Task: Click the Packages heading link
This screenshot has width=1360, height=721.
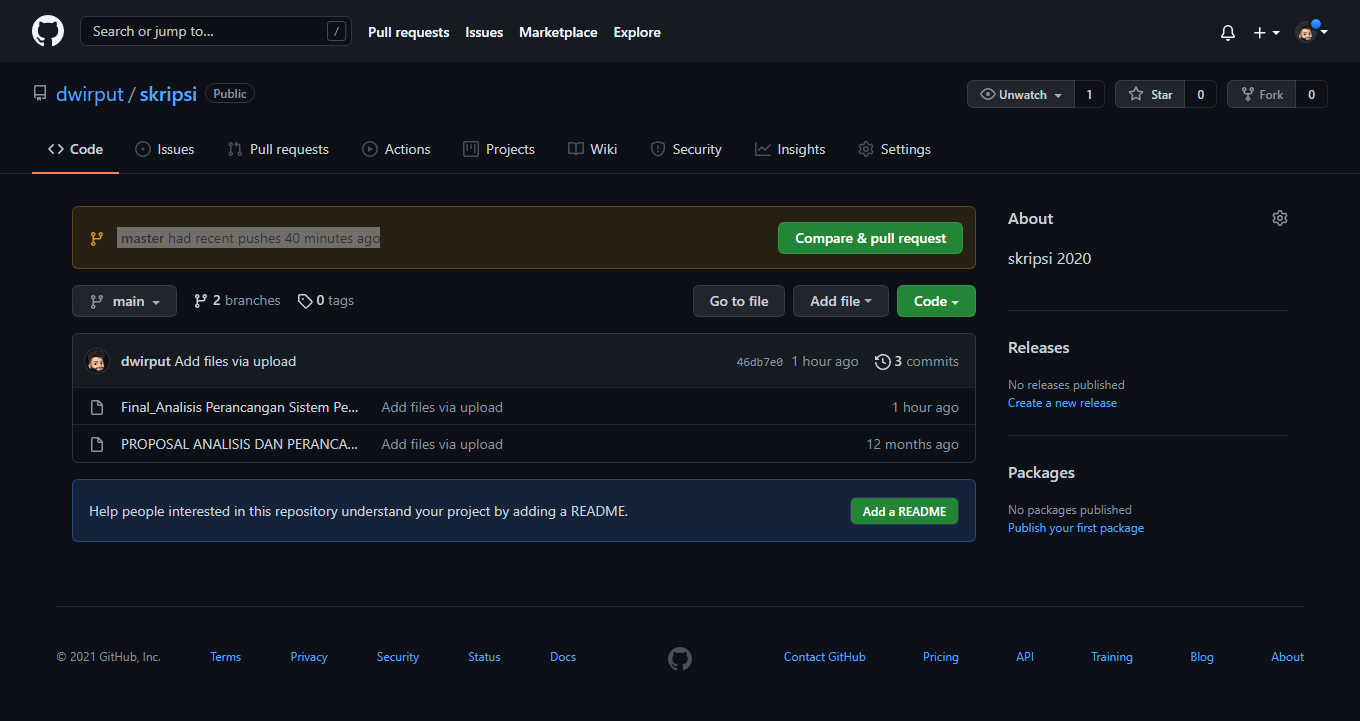Action: (1041, 472)
